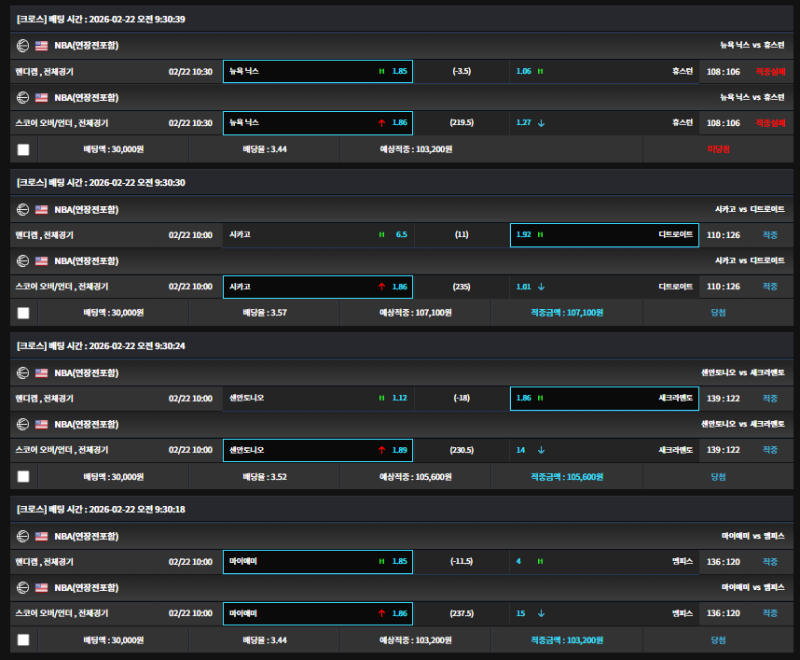Tick the checkbox for the 9:30:39 bet slip
Screen dimensions: 800x660
pos(23,149)
